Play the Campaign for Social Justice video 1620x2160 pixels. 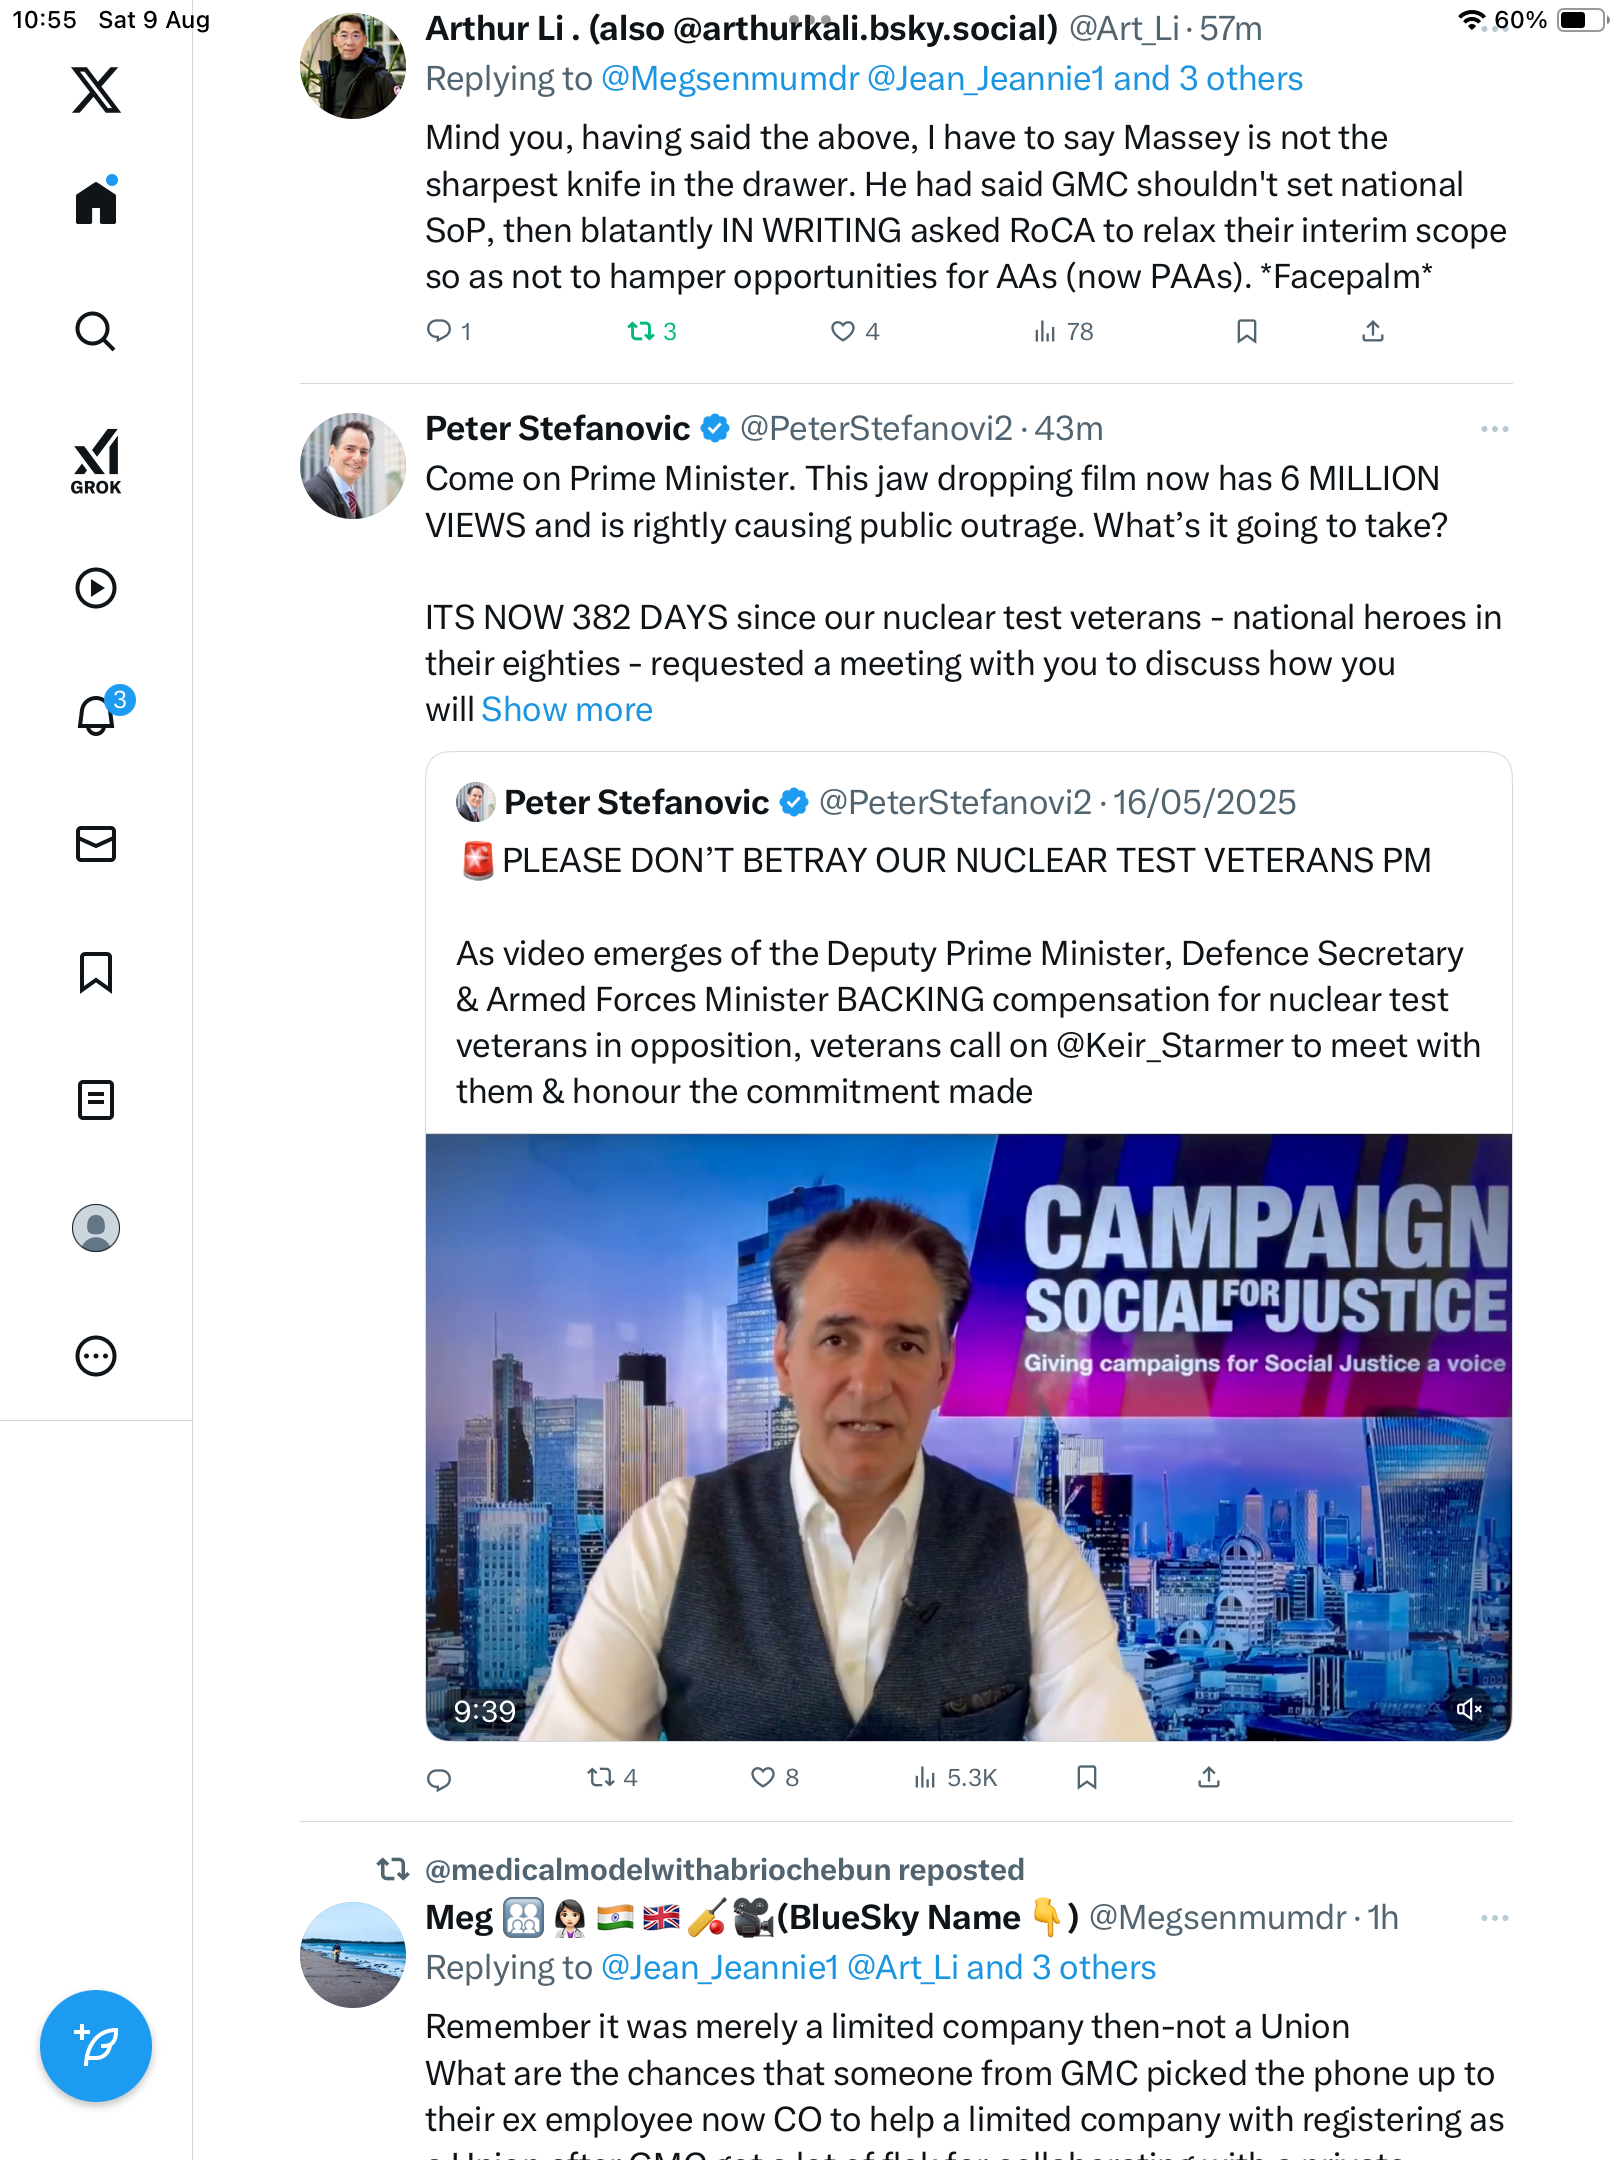coord(968,1437)
